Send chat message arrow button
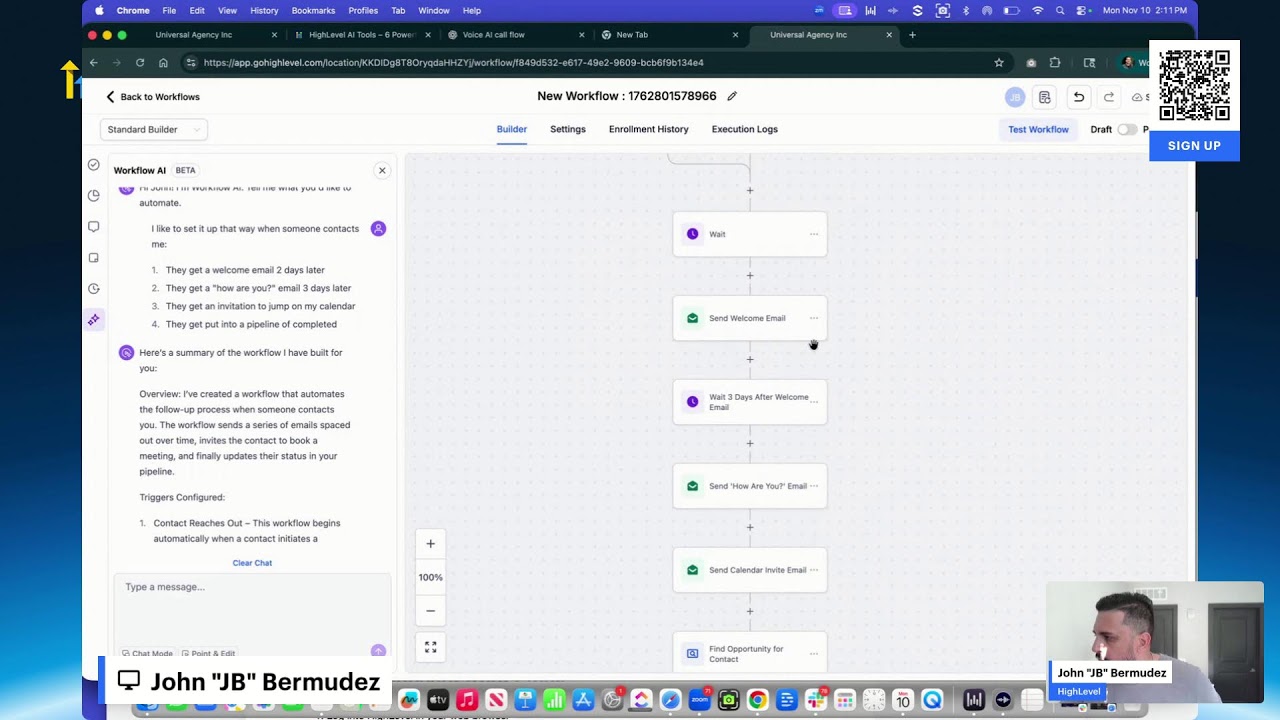Viewport: 1280px width, 720px height. pyautogui.click(x=378, y=651)
